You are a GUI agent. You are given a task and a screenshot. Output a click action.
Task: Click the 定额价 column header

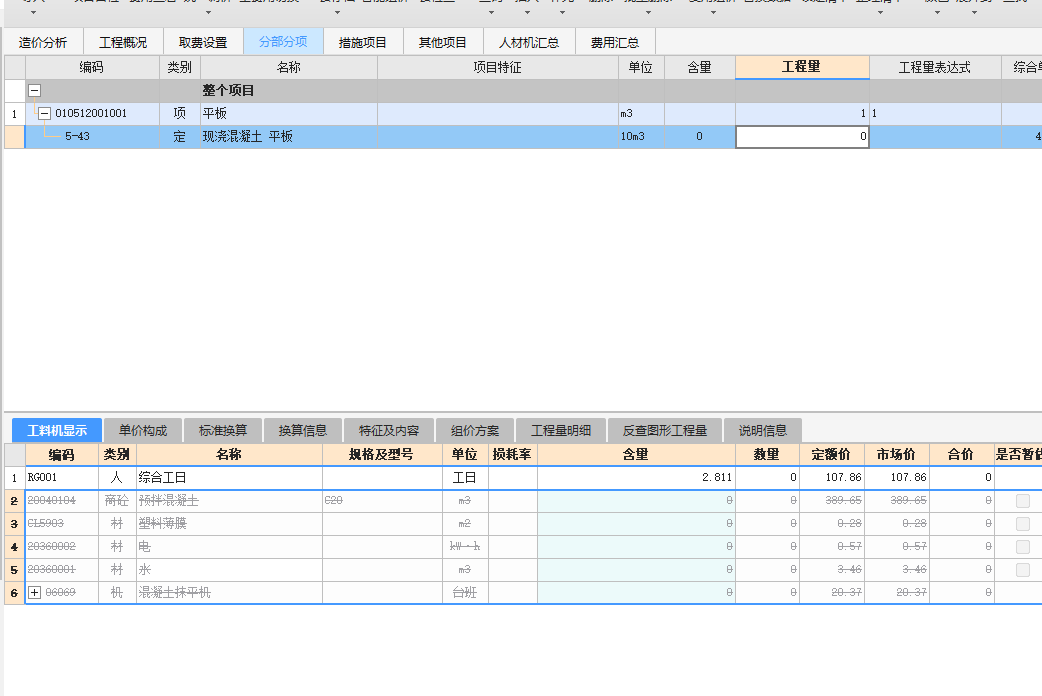pyautogui.click(x=831, y=455)
